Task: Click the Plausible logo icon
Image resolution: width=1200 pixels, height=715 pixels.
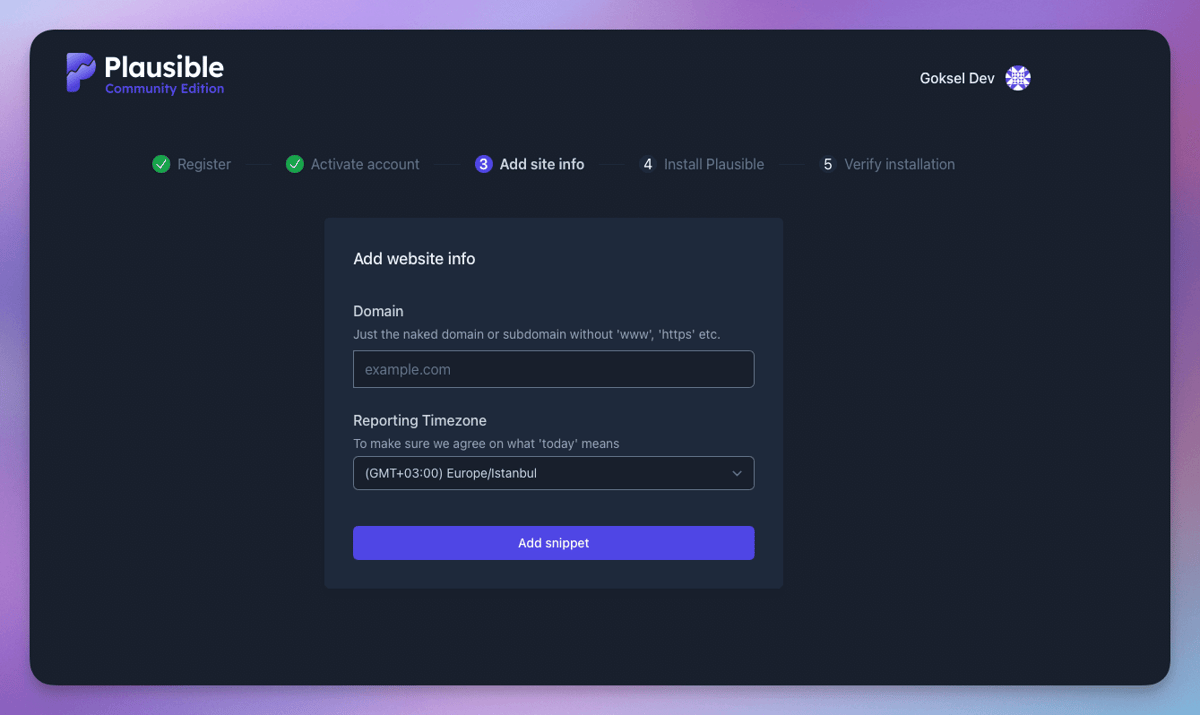Action: (81, 72)
